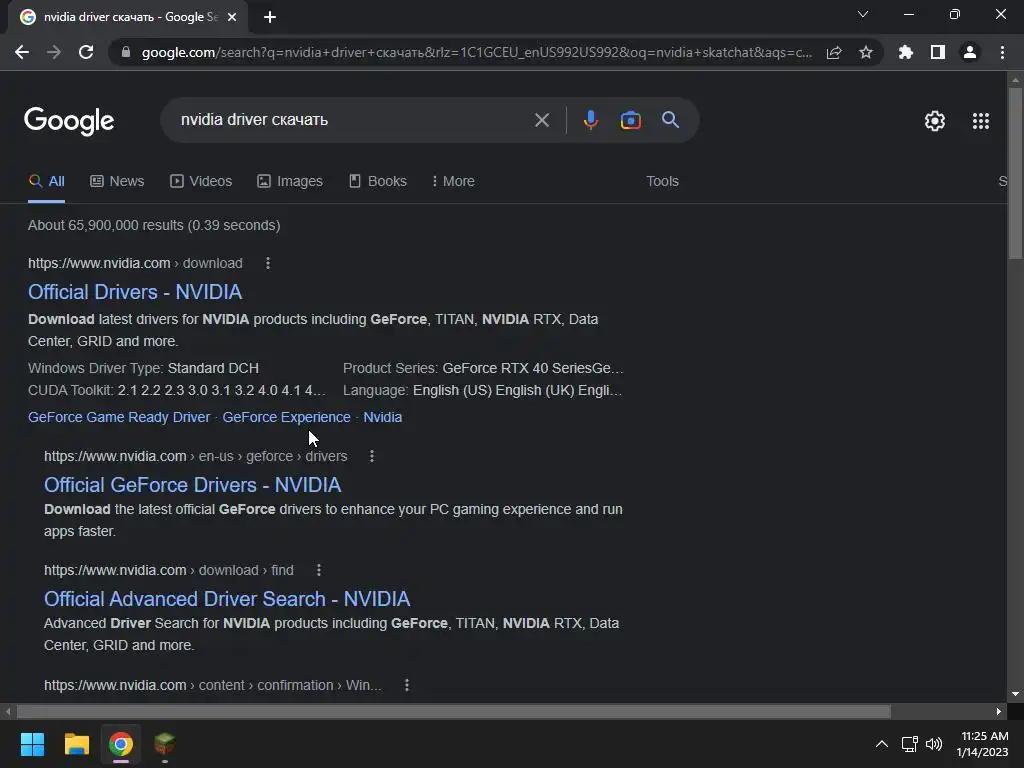Open the Minecraft taskbar icon
Image resolution: width=1024 pixels, height=768 pixels.
[x=165, y=744]
